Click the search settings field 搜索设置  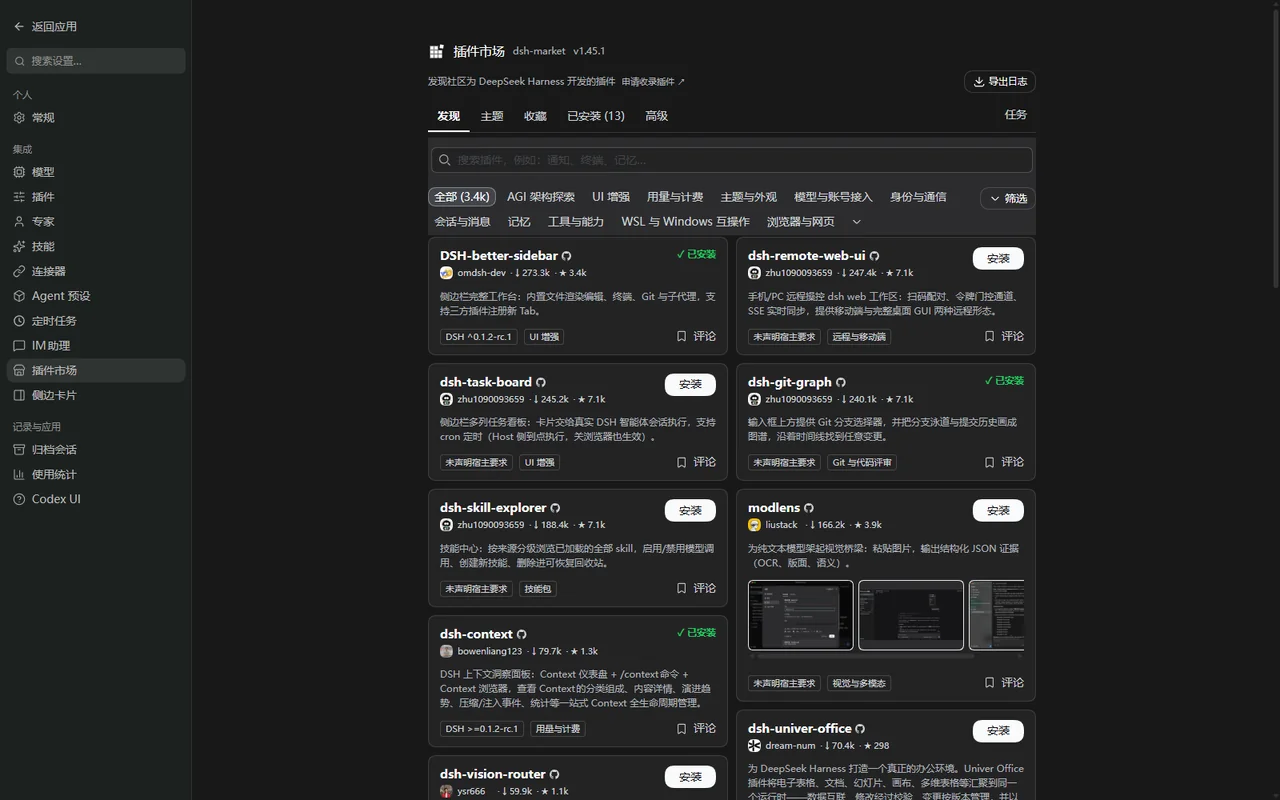click(96, 61)
